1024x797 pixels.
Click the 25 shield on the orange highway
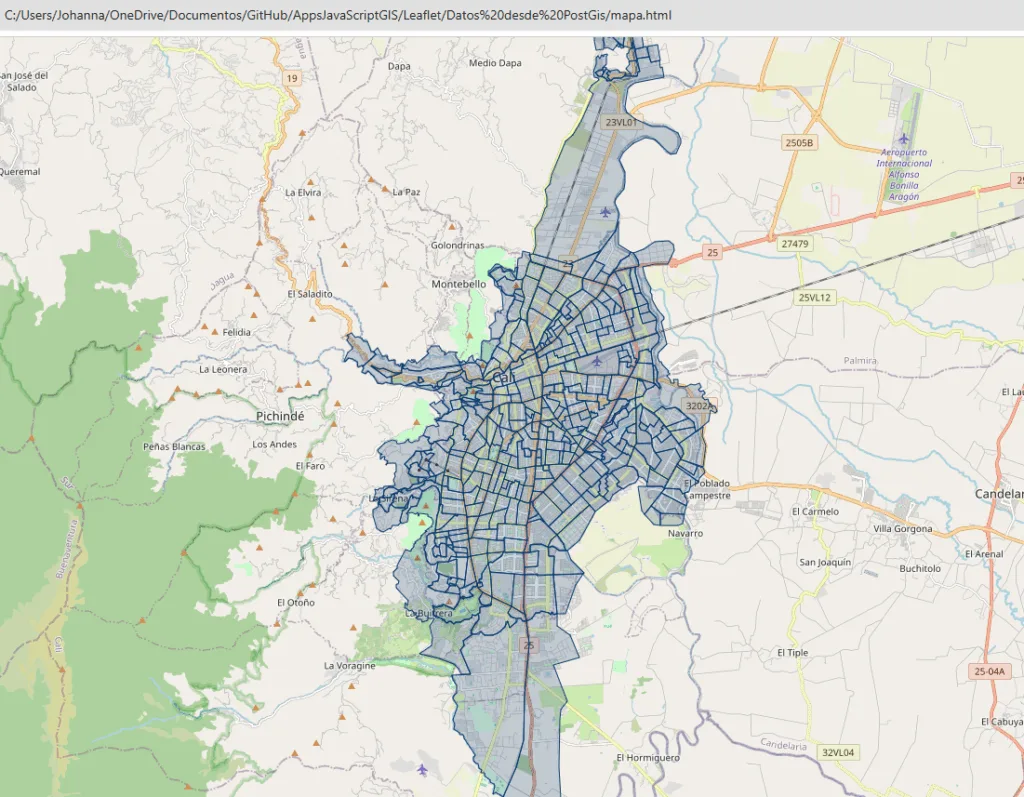(x=712, y=252)
